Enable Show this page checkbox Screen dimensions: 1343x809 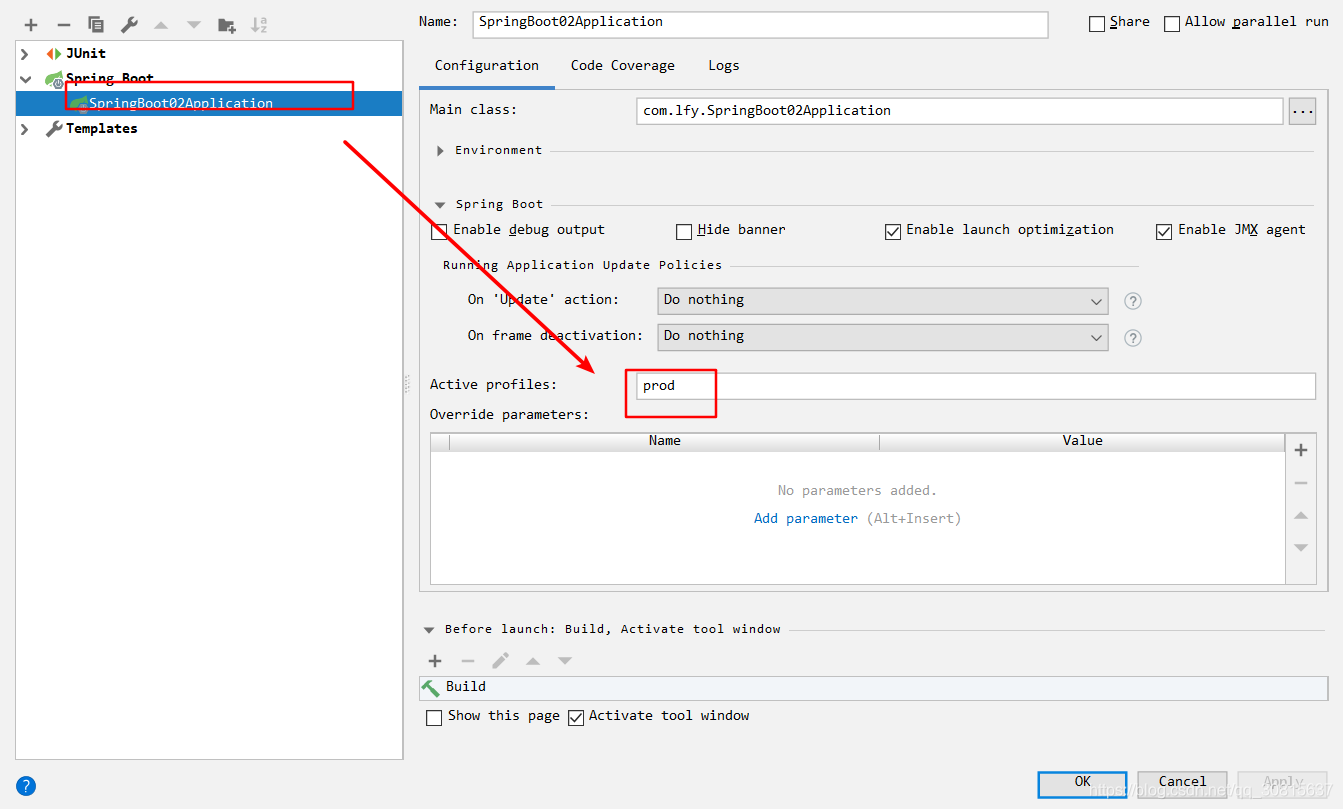434,717
